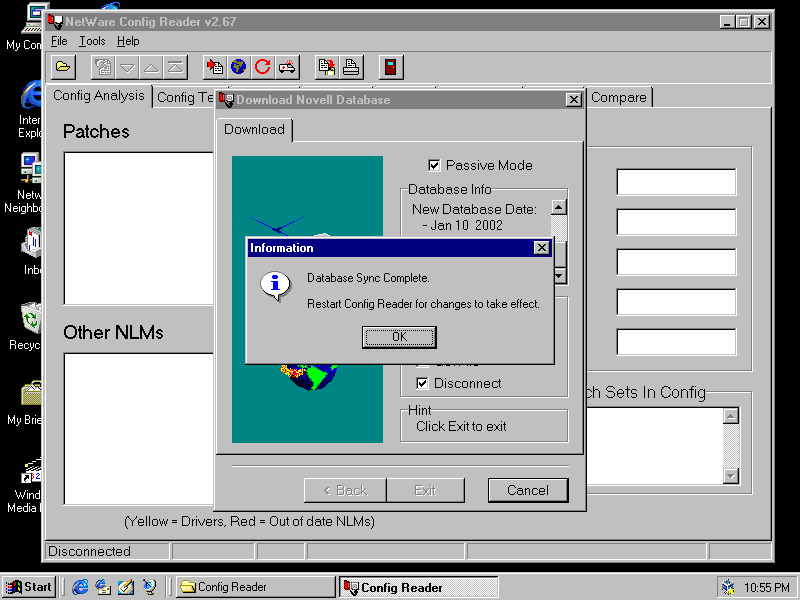The image size is (800, 600).
Task: Click the 10:55 PM taskbar clock
Action: (767, 587)
